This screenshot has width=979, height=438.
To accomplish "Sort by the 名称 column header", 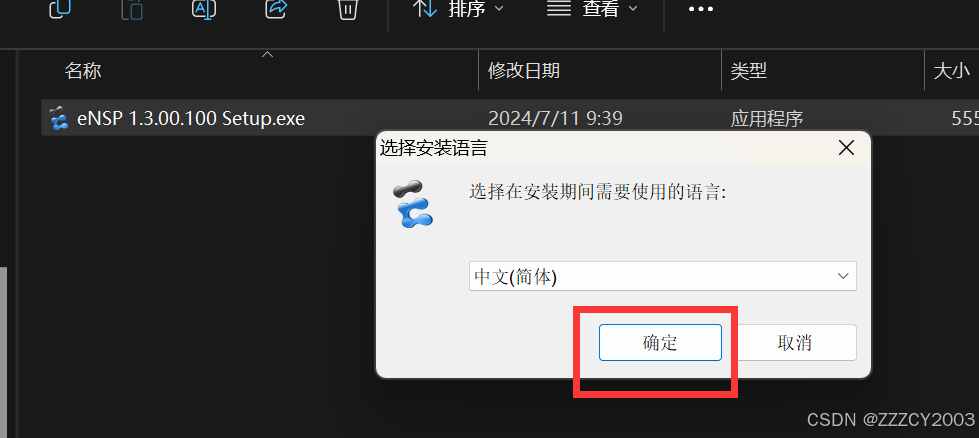I will (82, 71).
